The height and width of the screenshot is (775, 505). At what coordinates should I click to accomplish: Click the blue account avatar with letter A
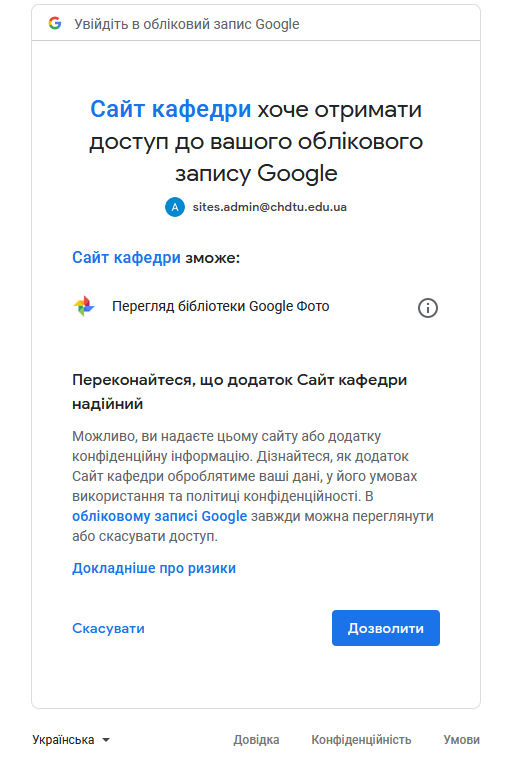[174, 207]
